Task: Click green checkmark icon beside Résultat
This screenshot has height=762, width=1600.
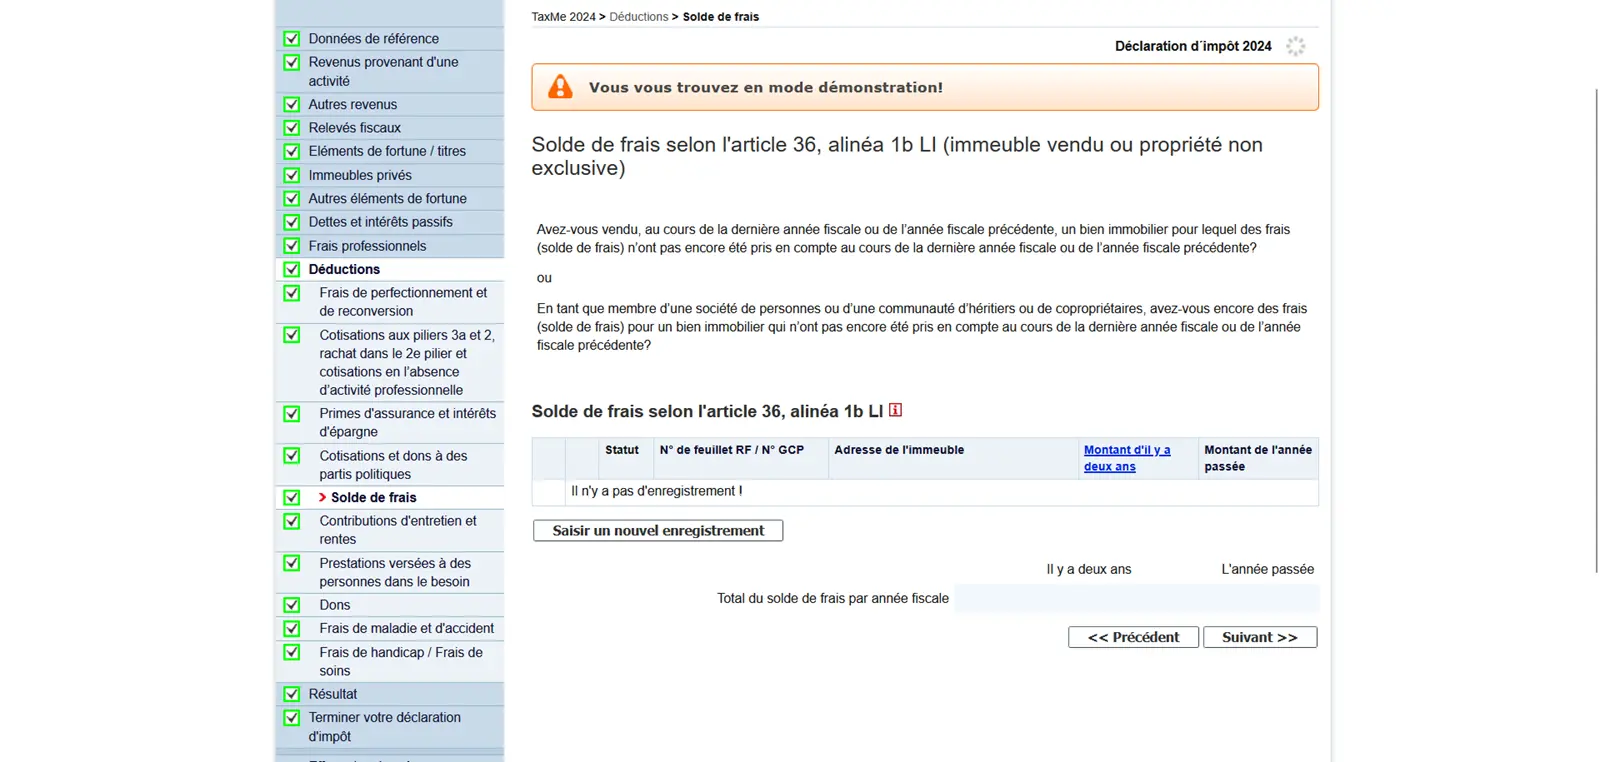Action: click(292, 694)
